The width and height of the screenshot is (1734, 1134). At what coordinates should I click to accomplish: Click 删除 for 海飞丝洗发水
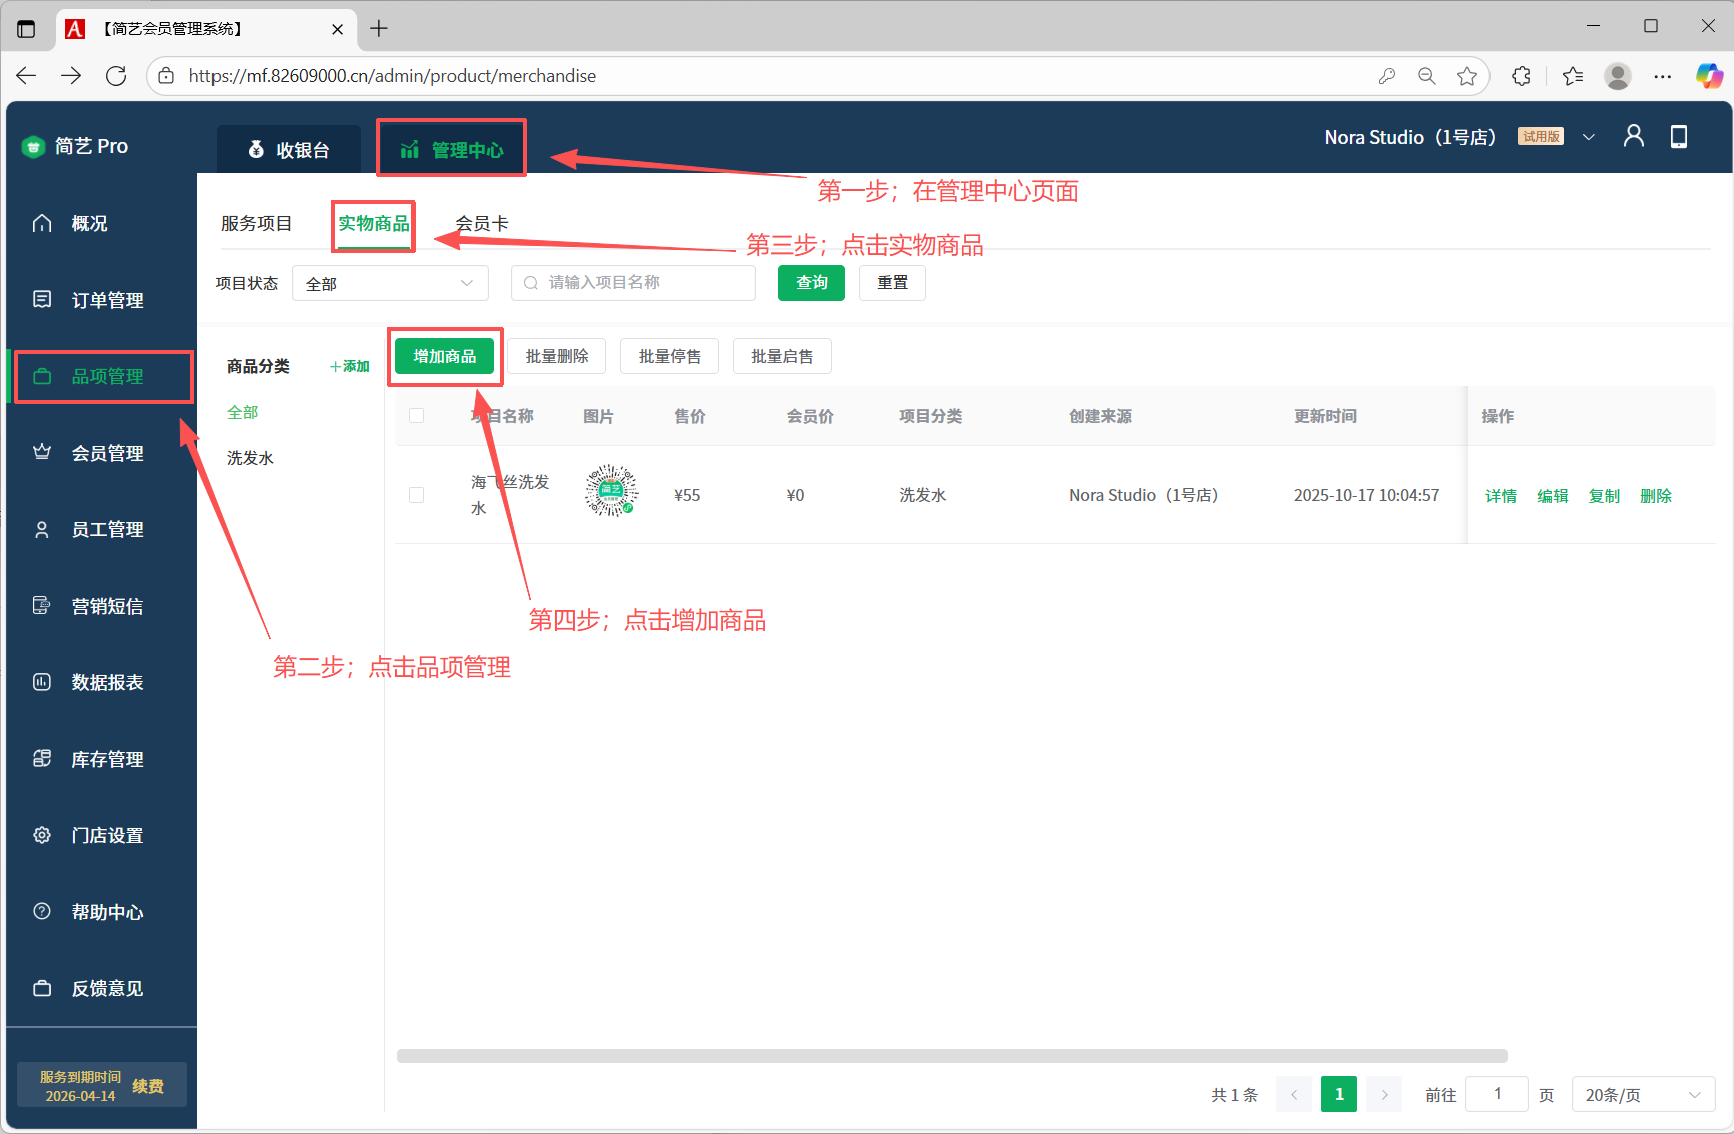click(x=1656, y=496)
